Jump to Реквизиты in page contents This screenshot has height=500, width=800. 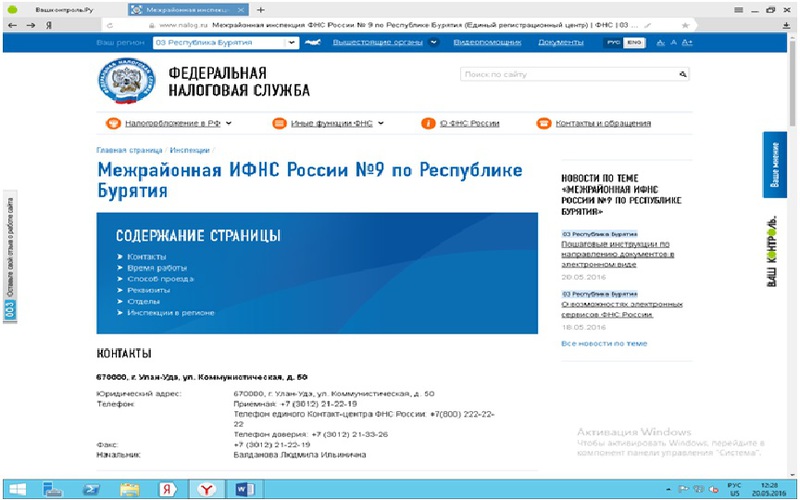pyautogui.click(x=148, y=290)
